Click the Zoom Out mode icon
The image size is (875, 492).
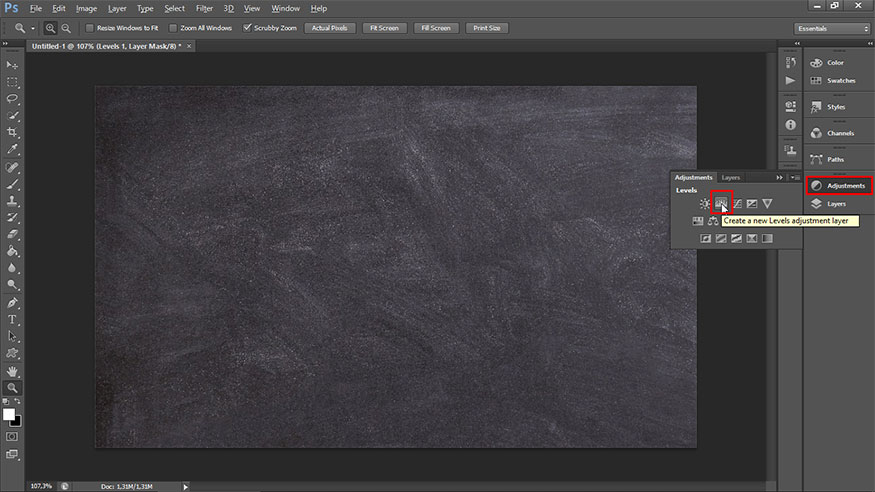[x=66, y=28]
